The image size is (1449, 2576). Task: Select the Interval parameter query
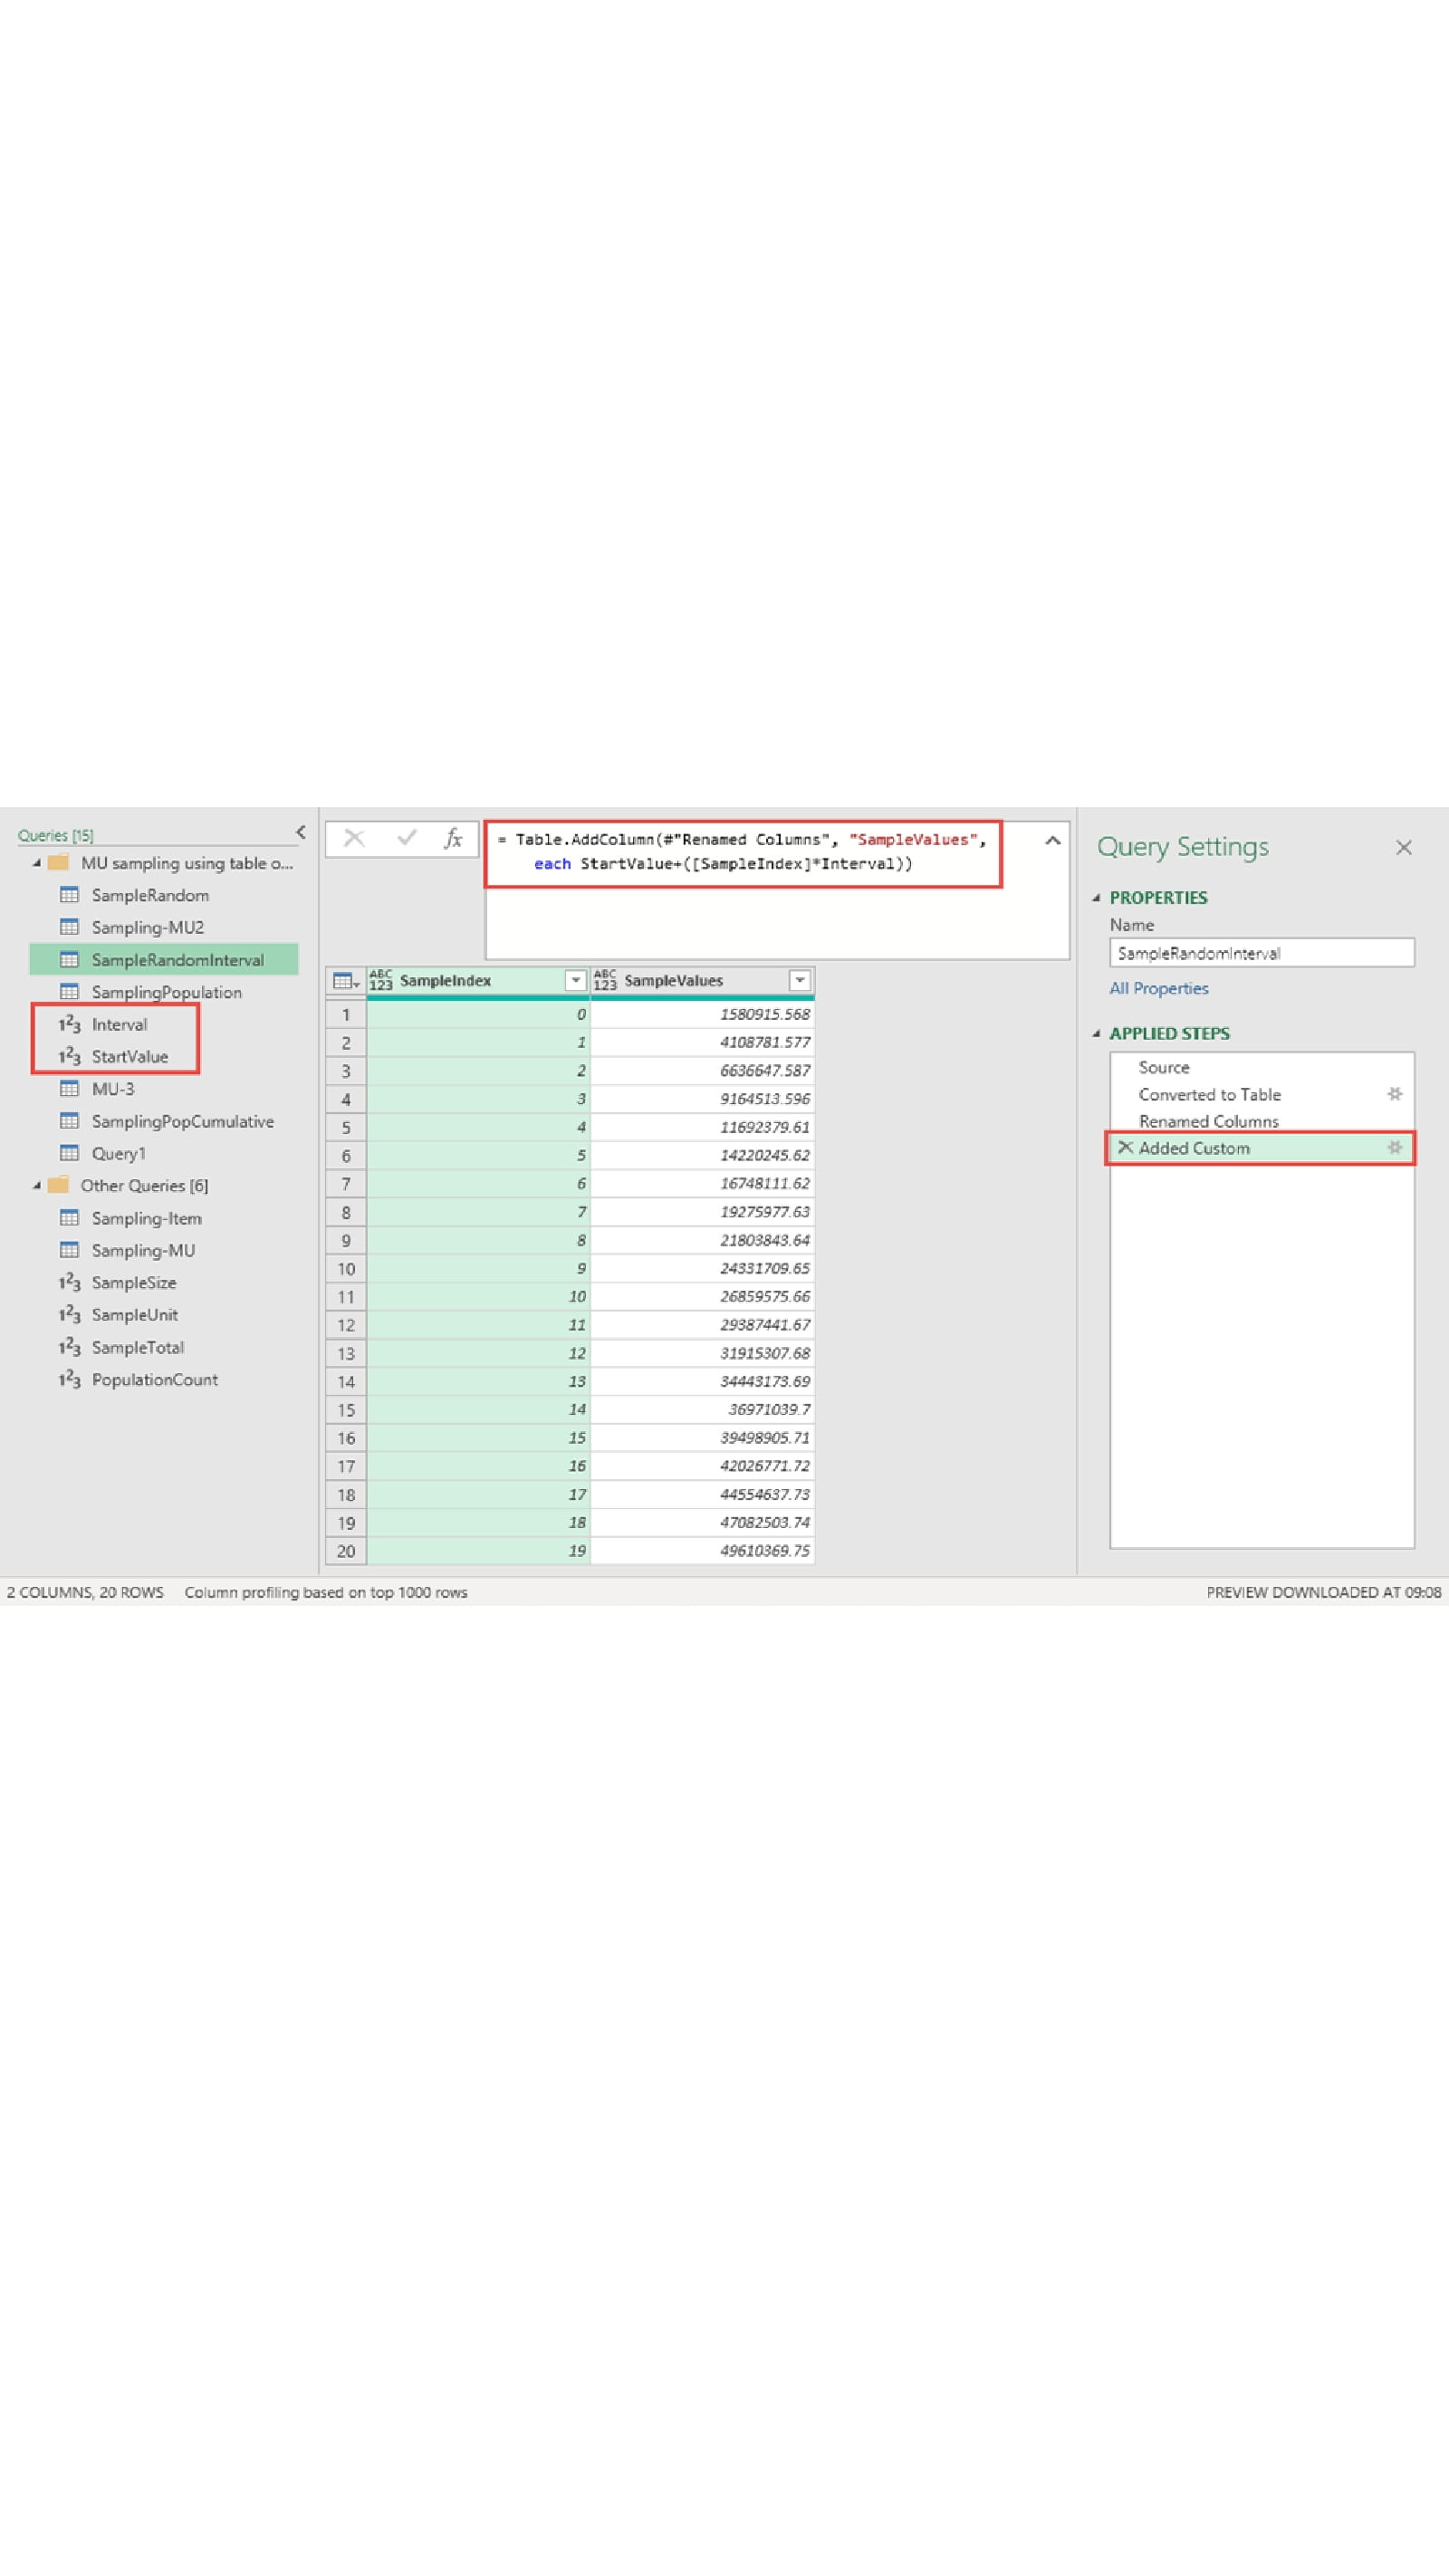click(x=119, y=1024)
